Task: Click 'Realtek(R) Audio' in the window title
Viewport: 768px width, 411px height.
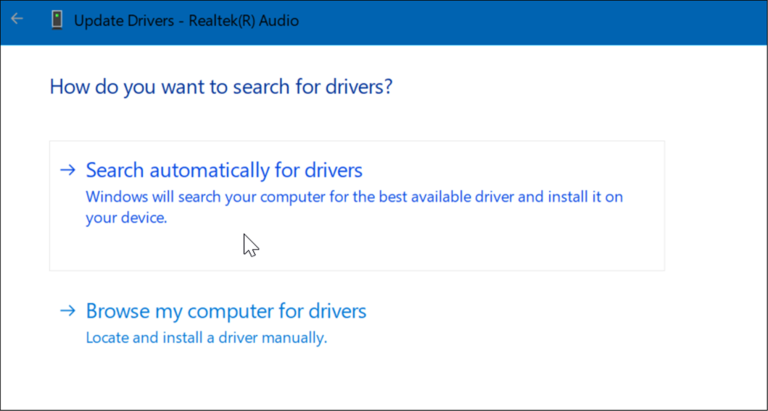Action: point(244,21)
